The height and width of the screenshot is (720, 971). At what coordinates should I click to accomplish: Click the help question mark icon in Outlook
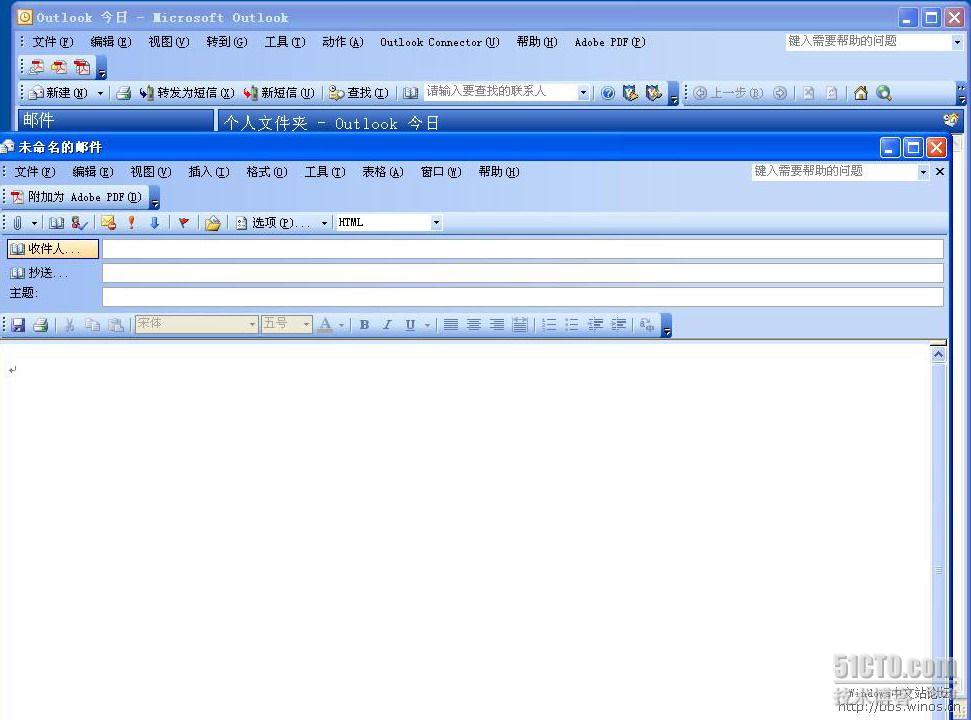[x=607, y=93]
